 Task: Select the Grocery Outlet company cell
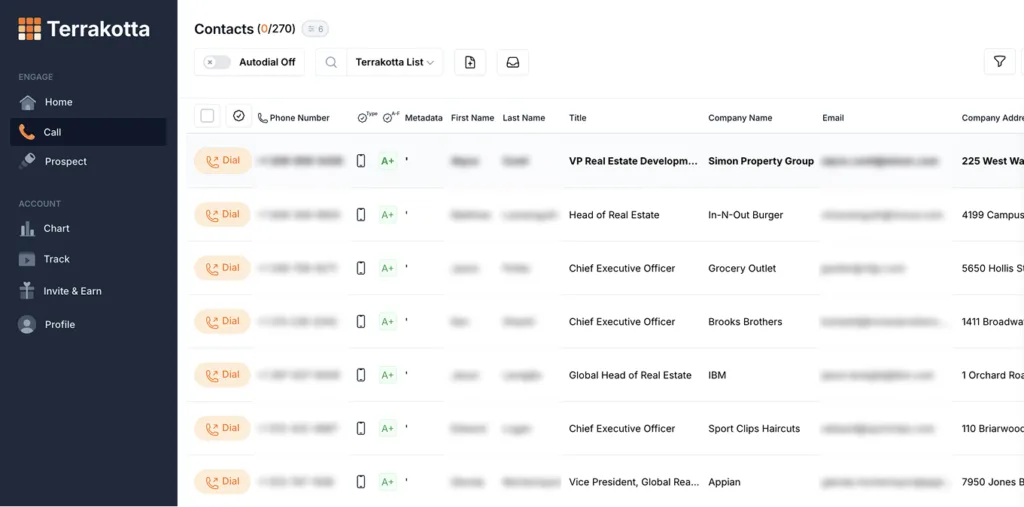(x=742, y=269)
